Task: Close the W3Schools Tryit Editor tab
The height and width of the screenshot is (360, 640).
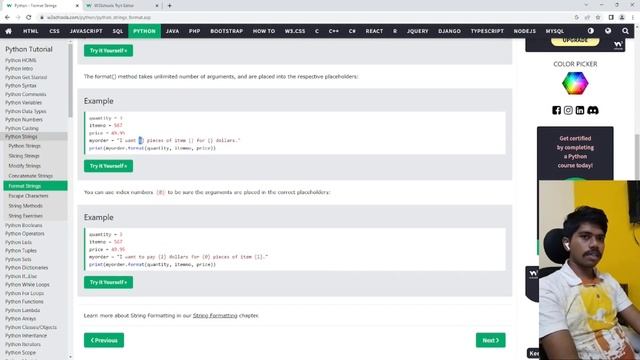Action: 157,6
